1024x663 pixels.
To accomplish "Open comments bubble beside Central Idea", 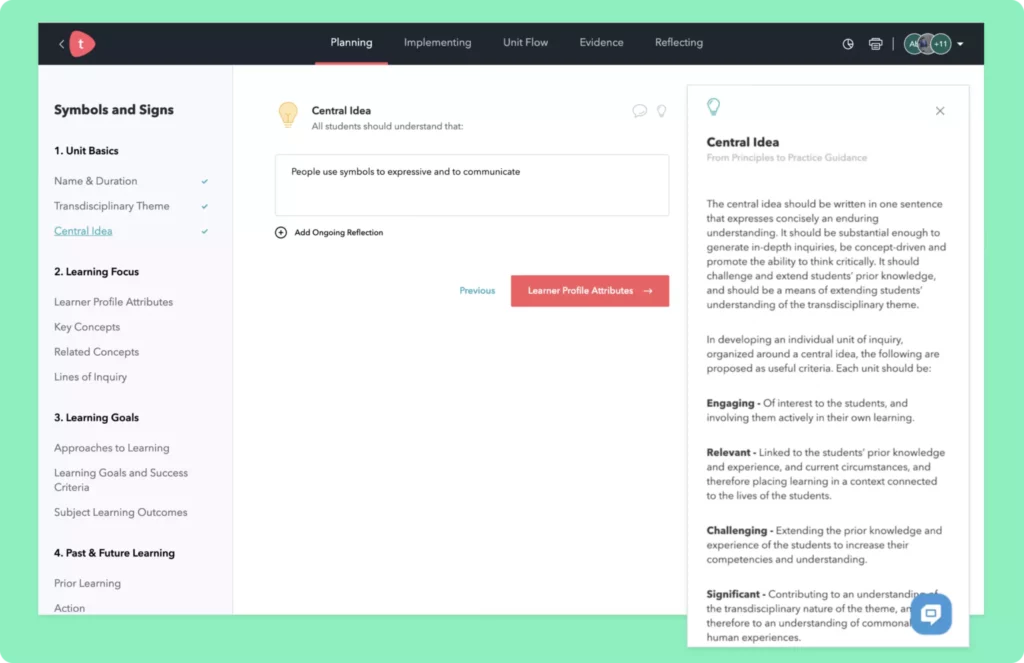I will (x=640, y=111).
